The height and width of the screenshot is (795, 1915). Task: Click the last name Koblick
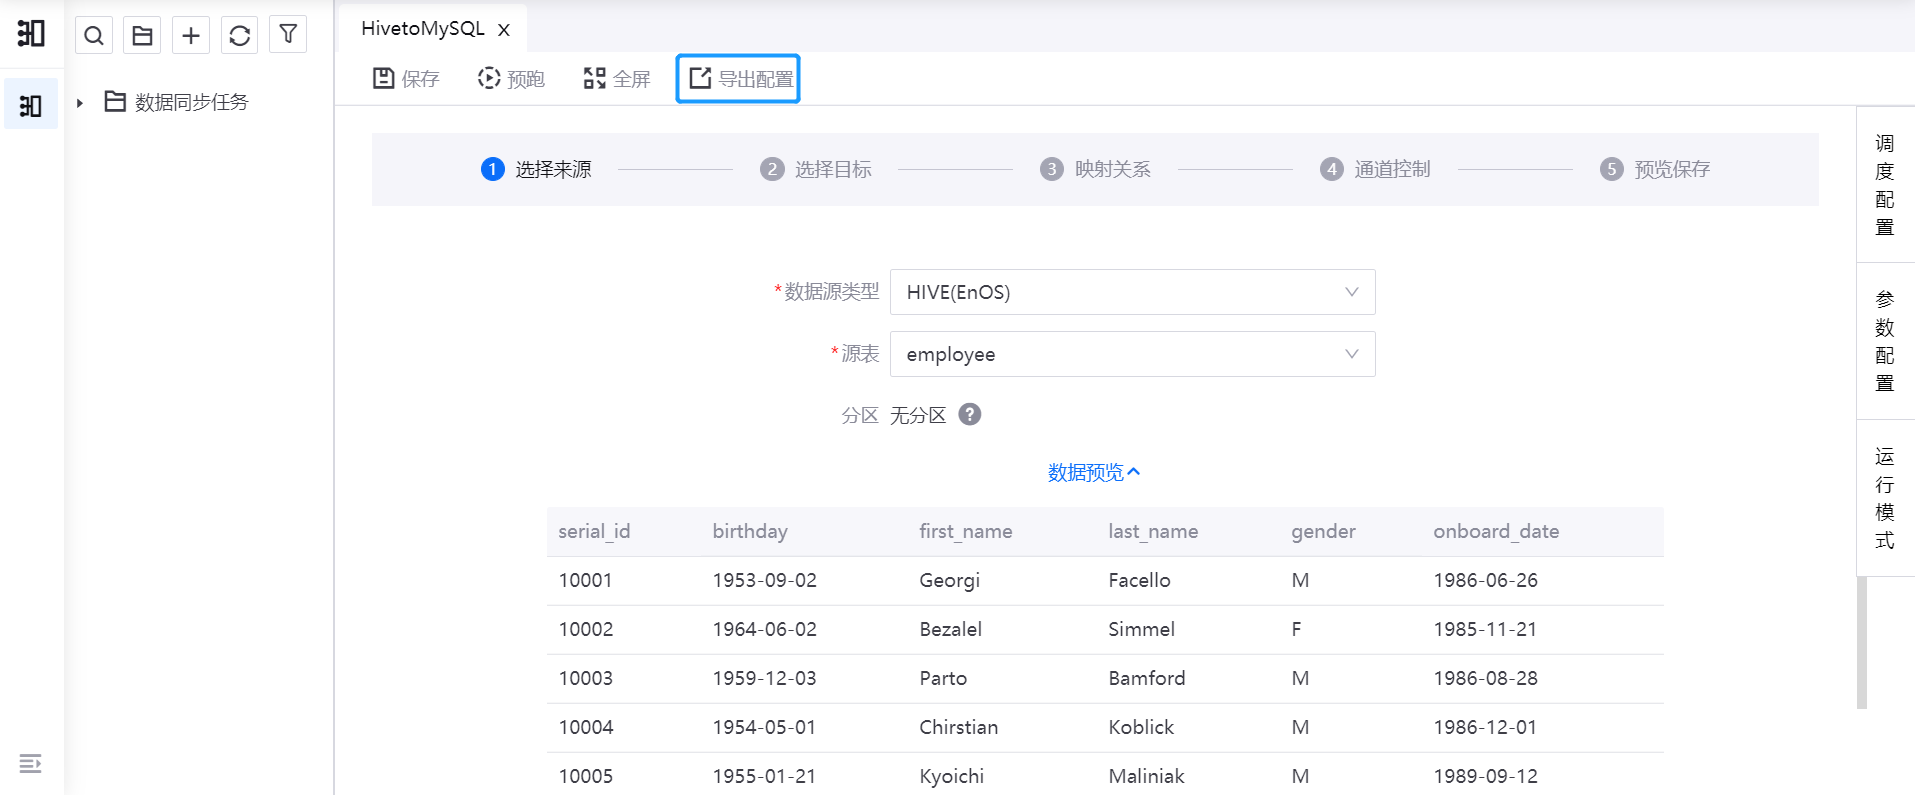point(1141,727)
